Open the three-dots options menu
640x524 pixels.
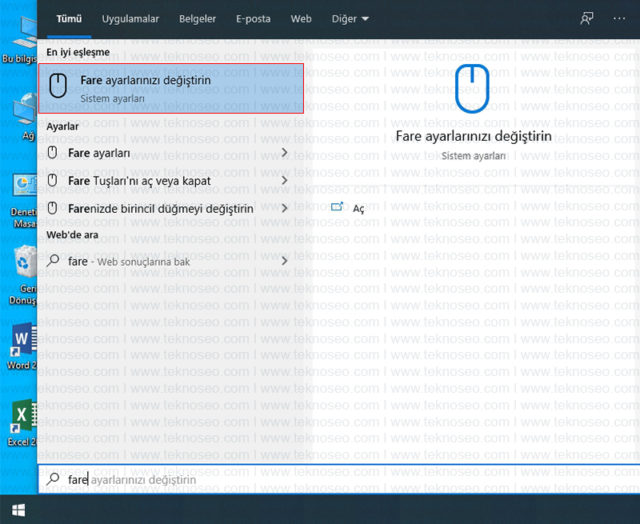[x=619, y=19]
